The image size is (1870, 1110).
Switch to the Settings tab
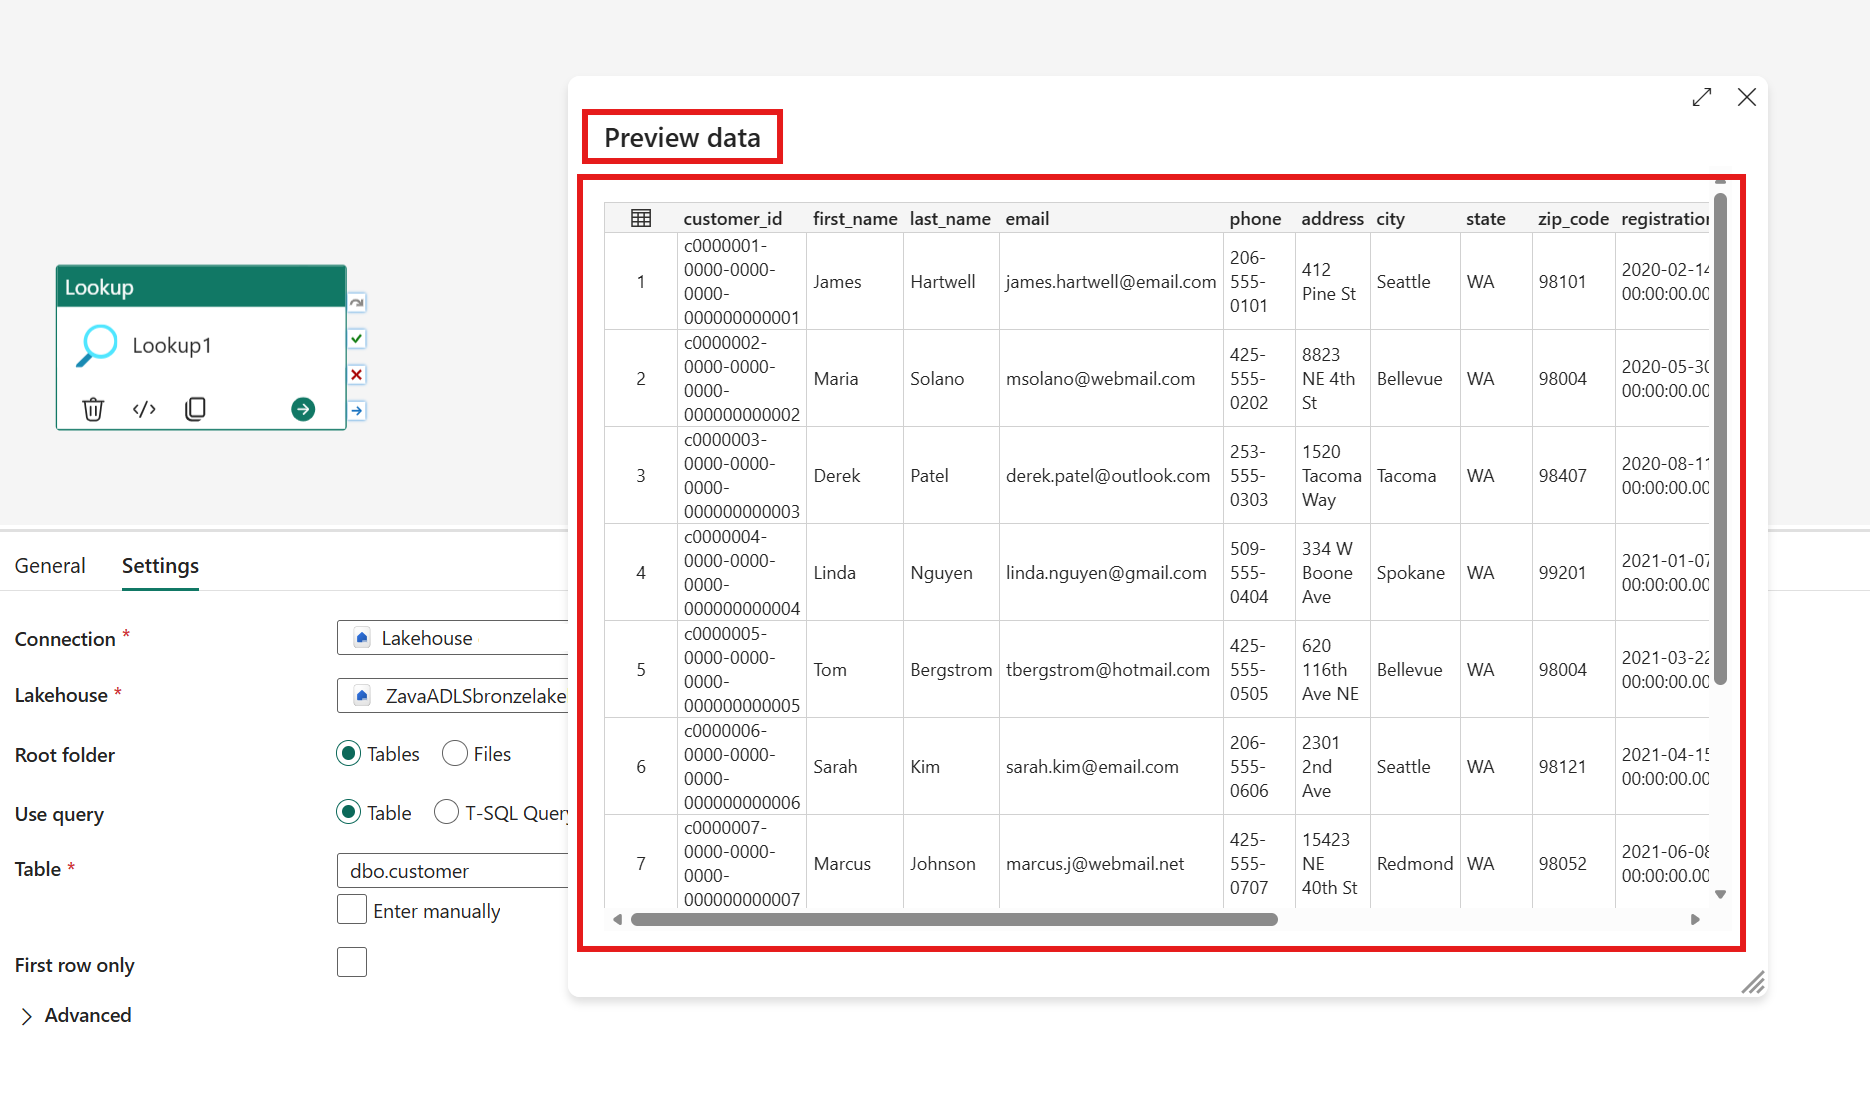click(159, 565)
